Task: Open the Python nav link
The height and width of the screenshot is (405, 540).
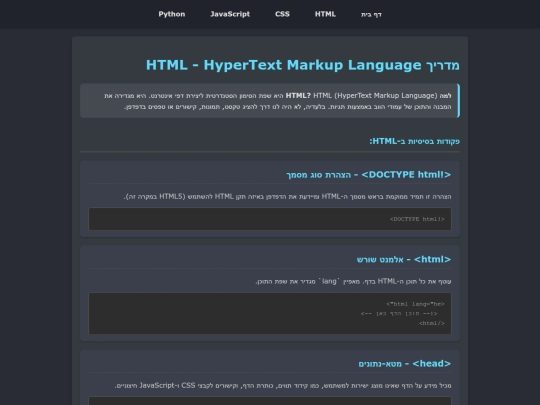Action: [x=172, y=14]
